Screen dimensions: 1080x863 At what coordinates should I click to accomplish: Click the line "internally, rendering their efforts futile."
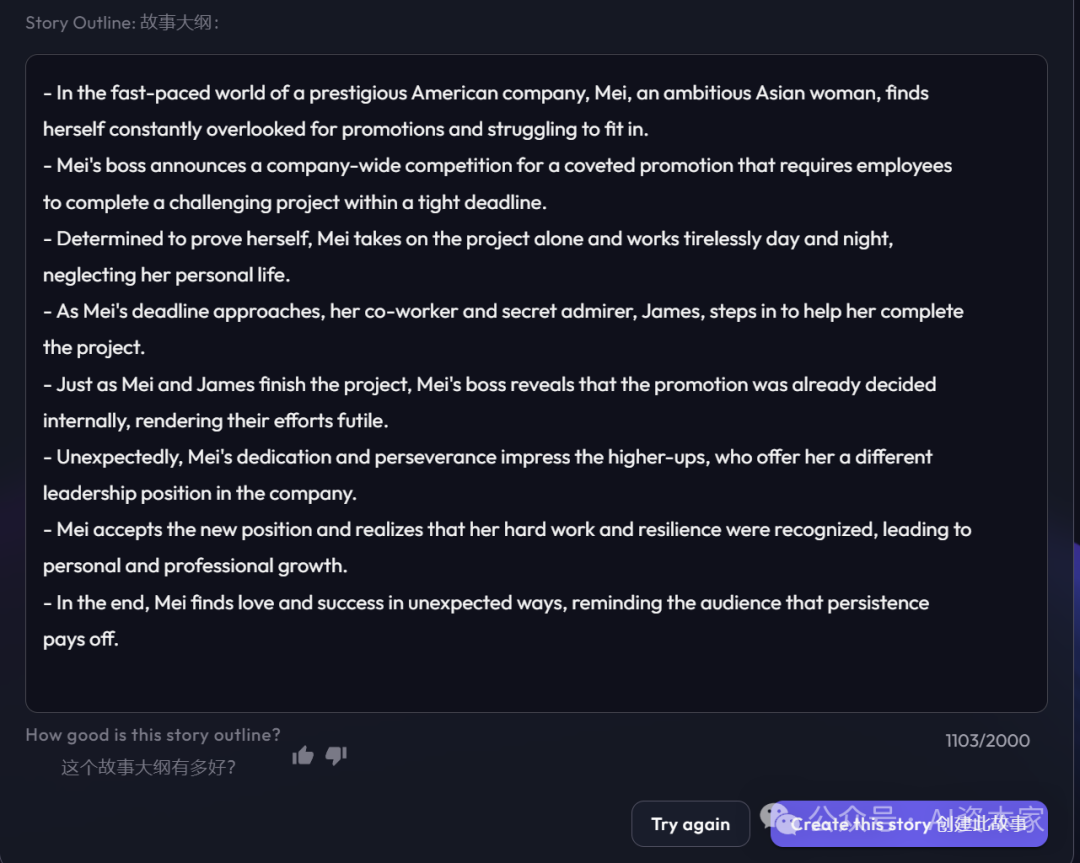pos(215,421)
